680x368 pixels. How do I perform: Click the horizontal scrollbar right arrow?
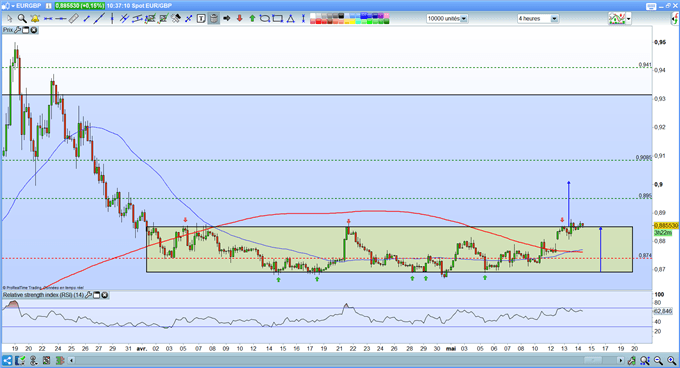620,360
